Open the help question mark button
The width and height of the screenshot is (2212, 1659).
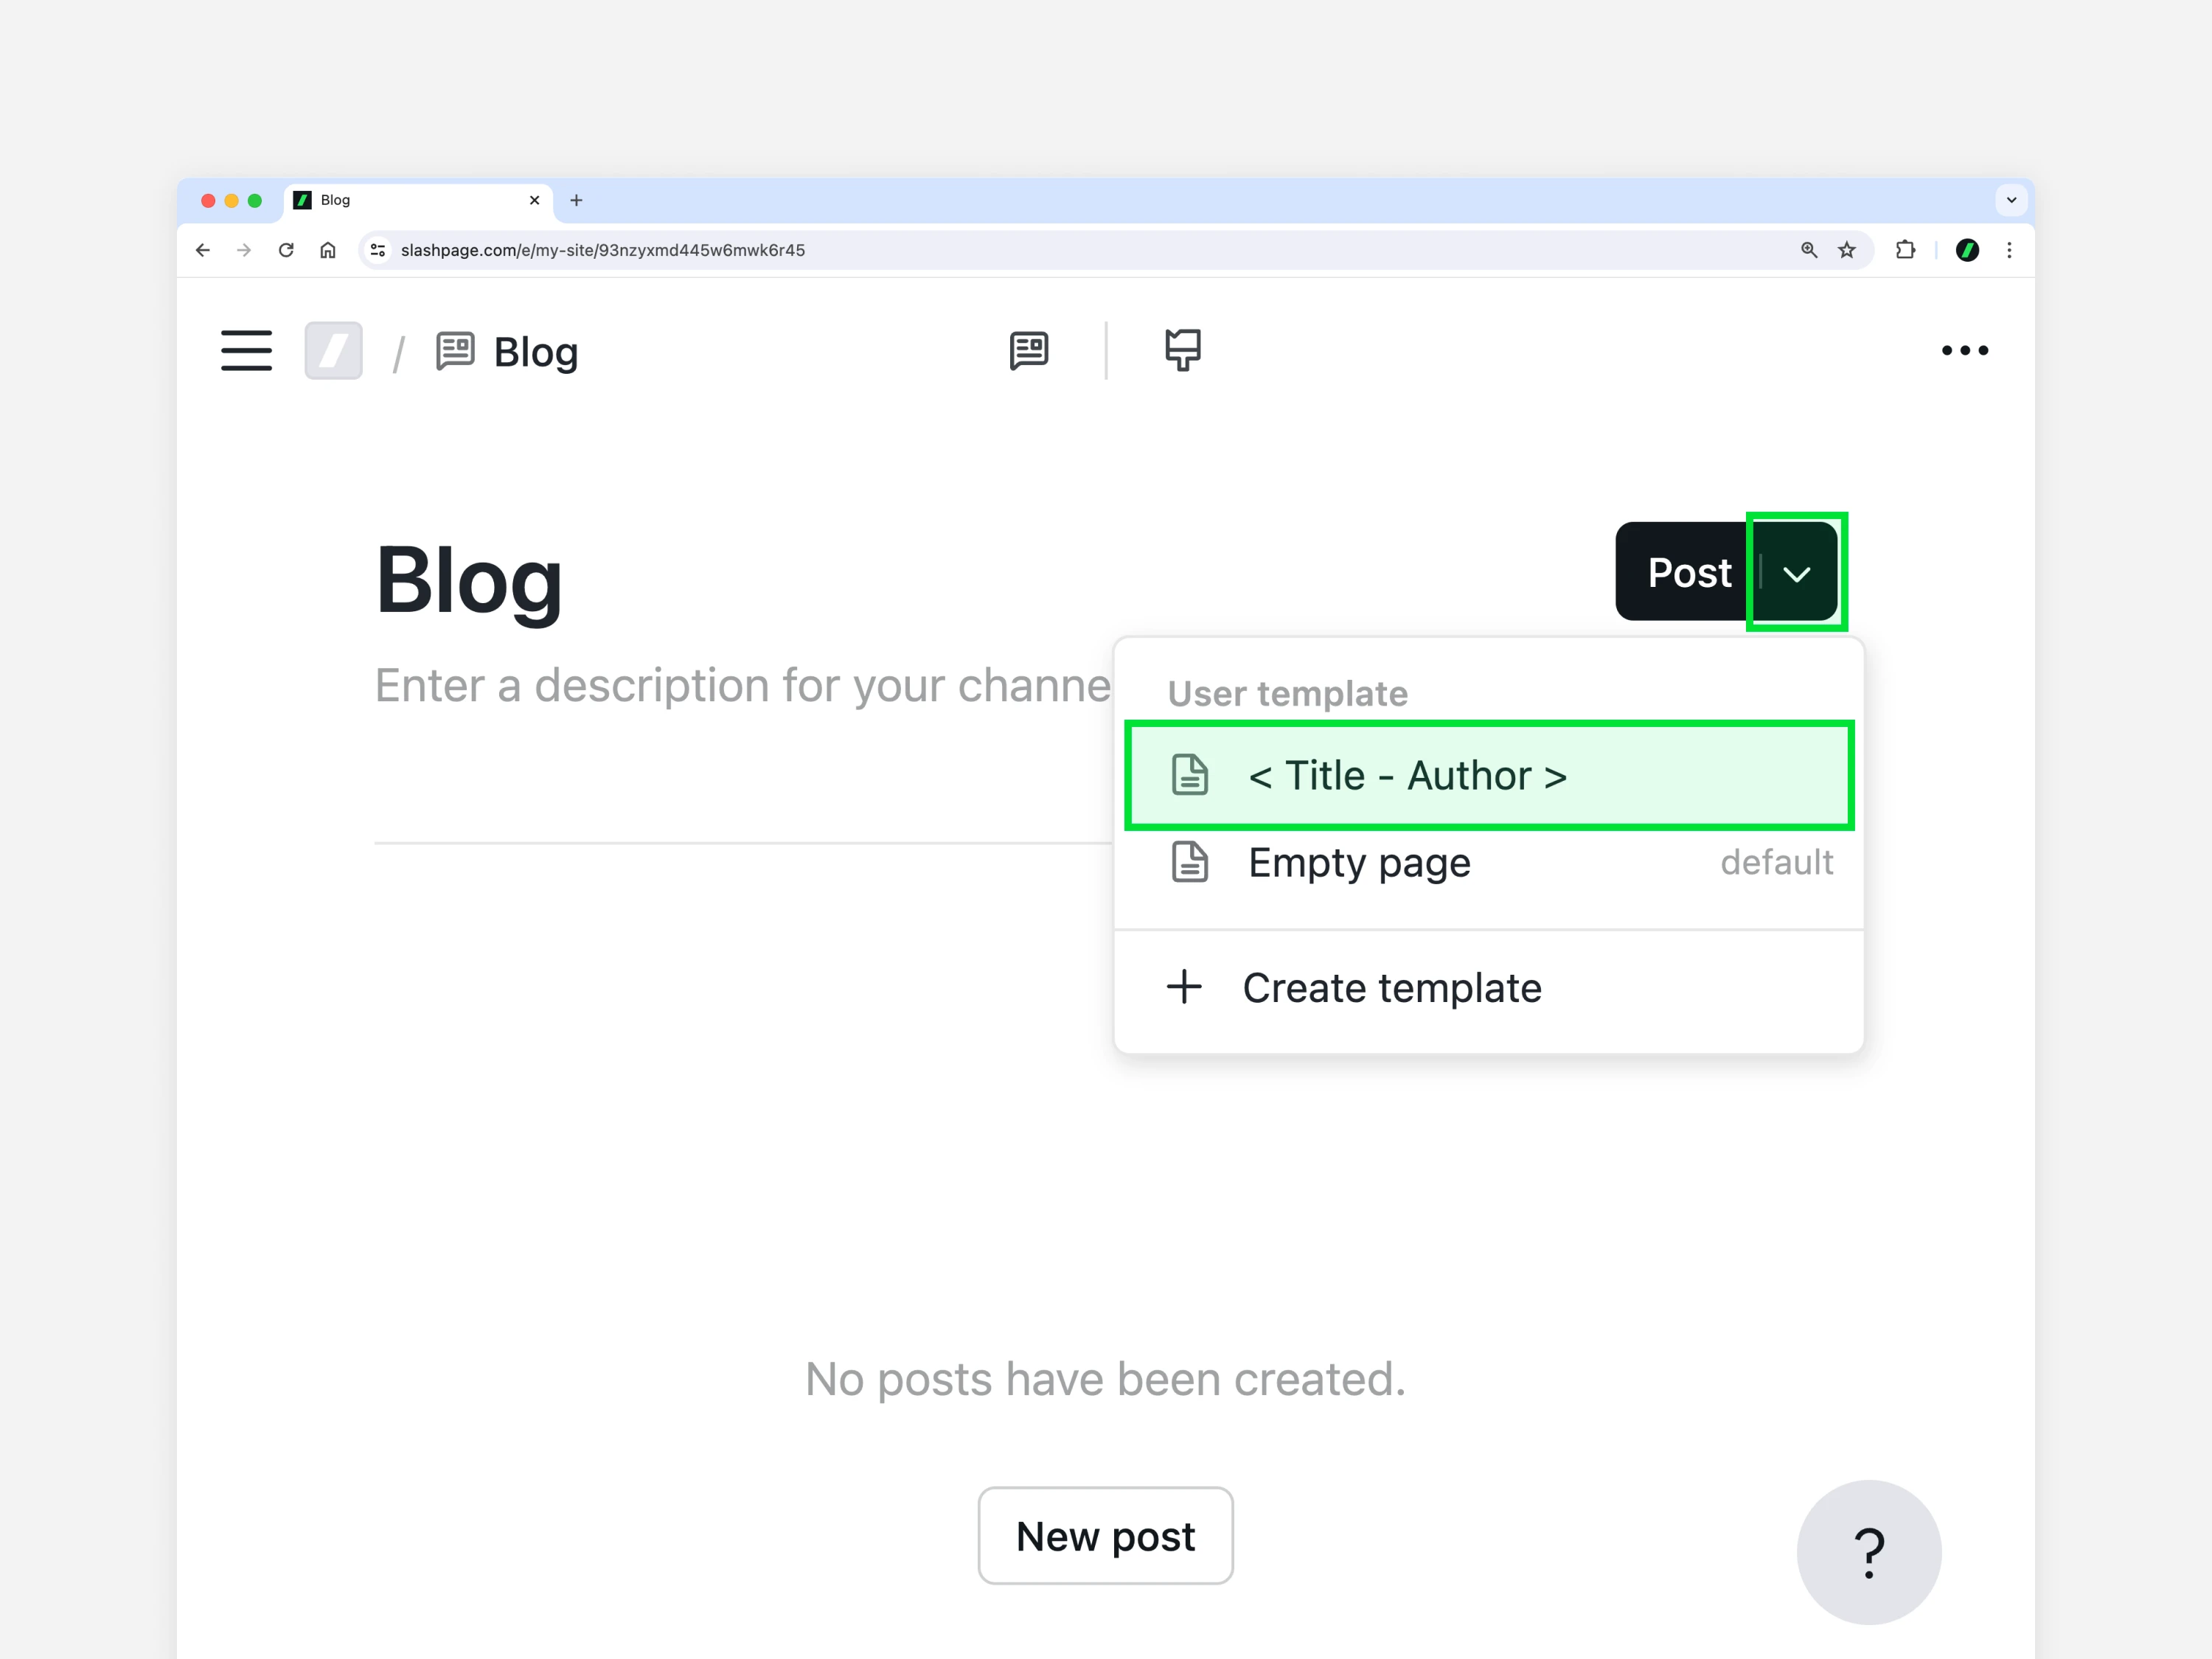[x=1868, y=1552]
